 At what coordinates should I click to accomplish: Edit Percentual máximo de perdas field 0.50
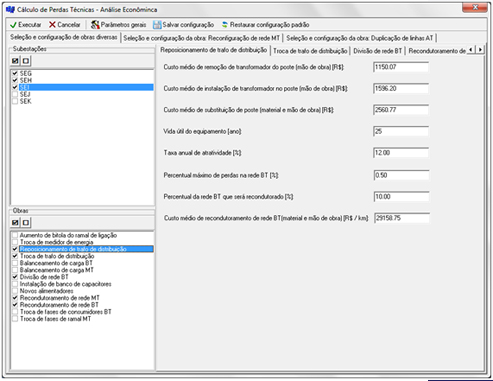401,175
